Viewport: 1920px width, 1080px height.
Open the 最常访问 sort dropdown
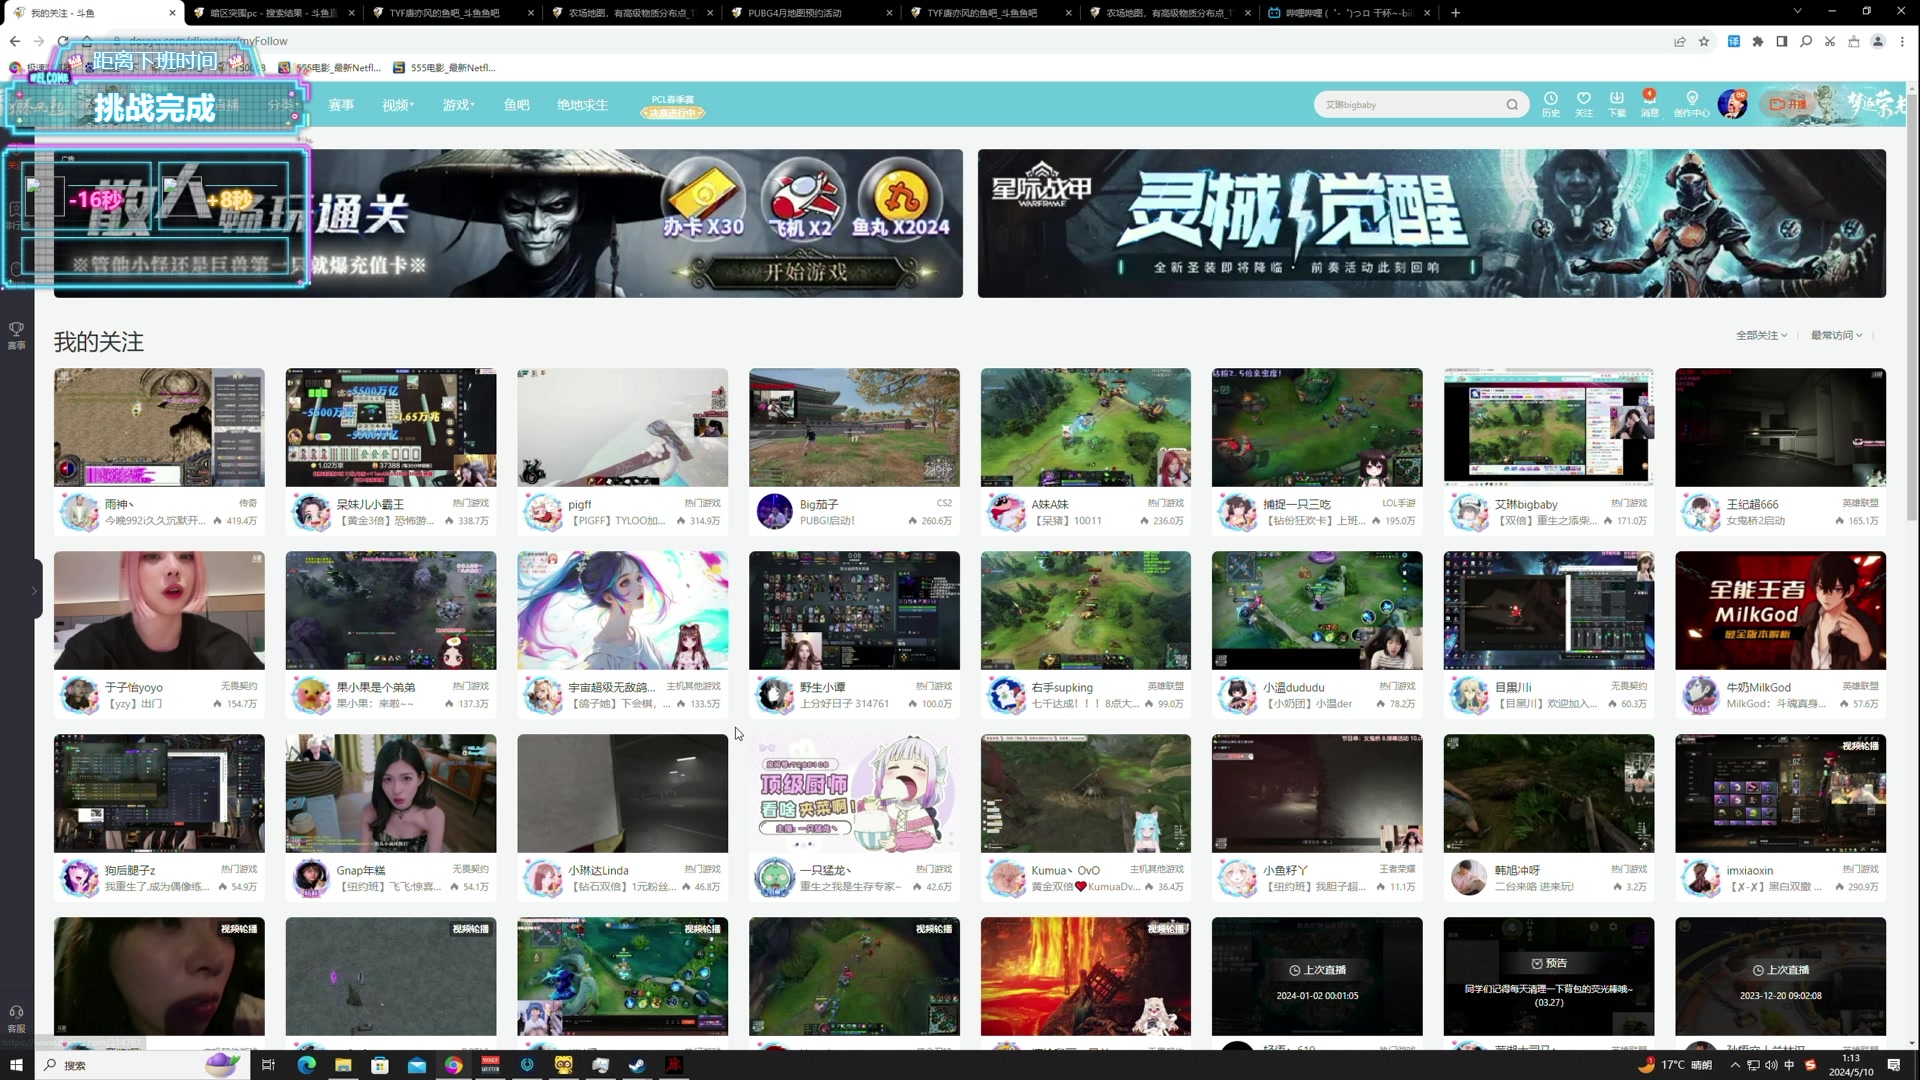click(x=1836, y=335)
